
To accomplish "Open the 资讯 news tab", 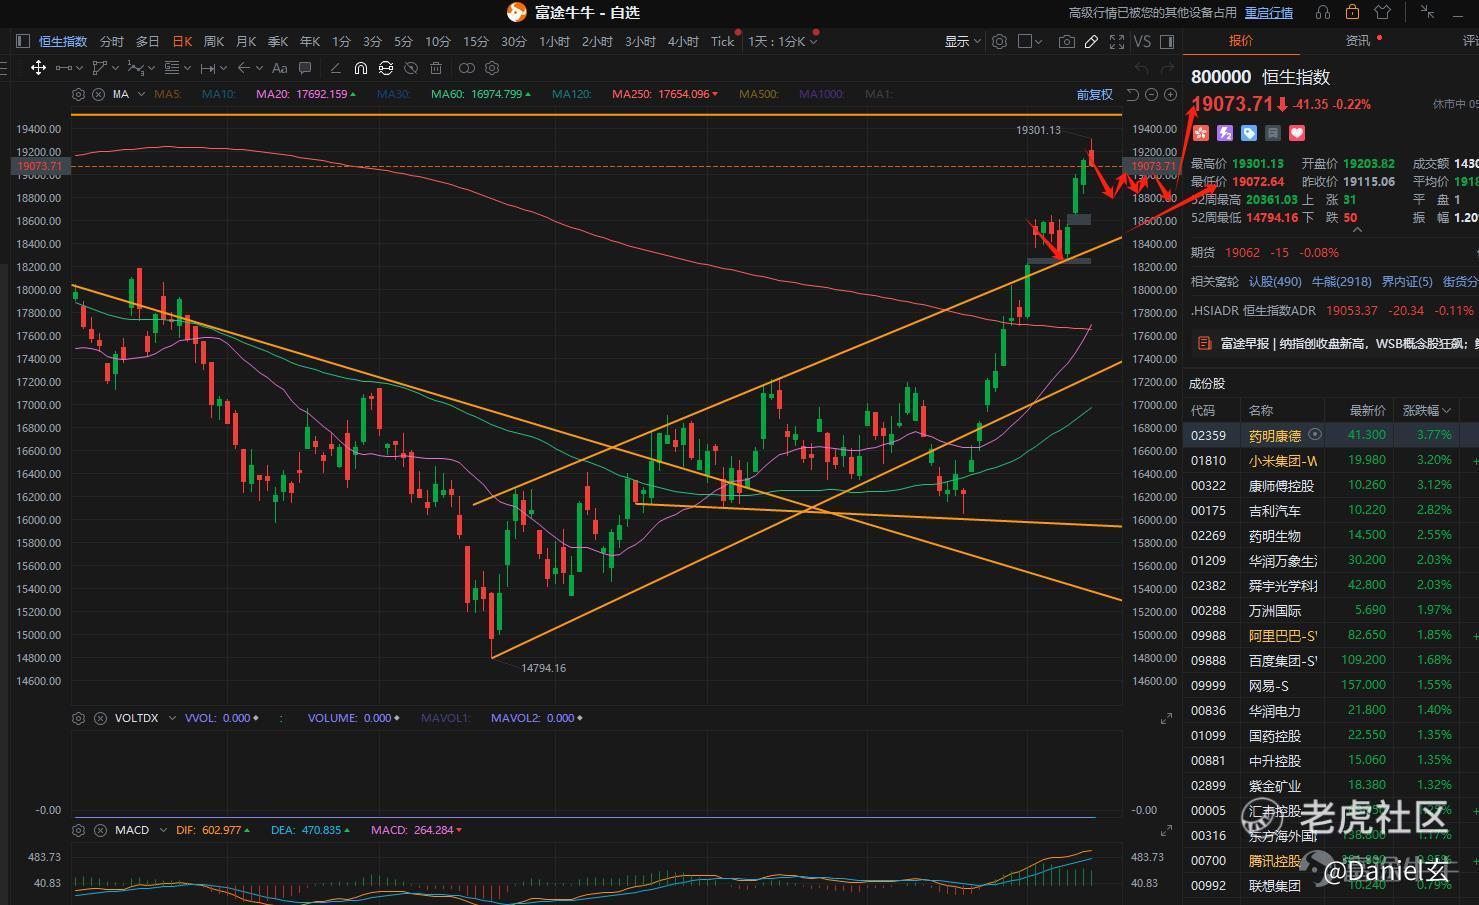I will [x=1357, y=40].
